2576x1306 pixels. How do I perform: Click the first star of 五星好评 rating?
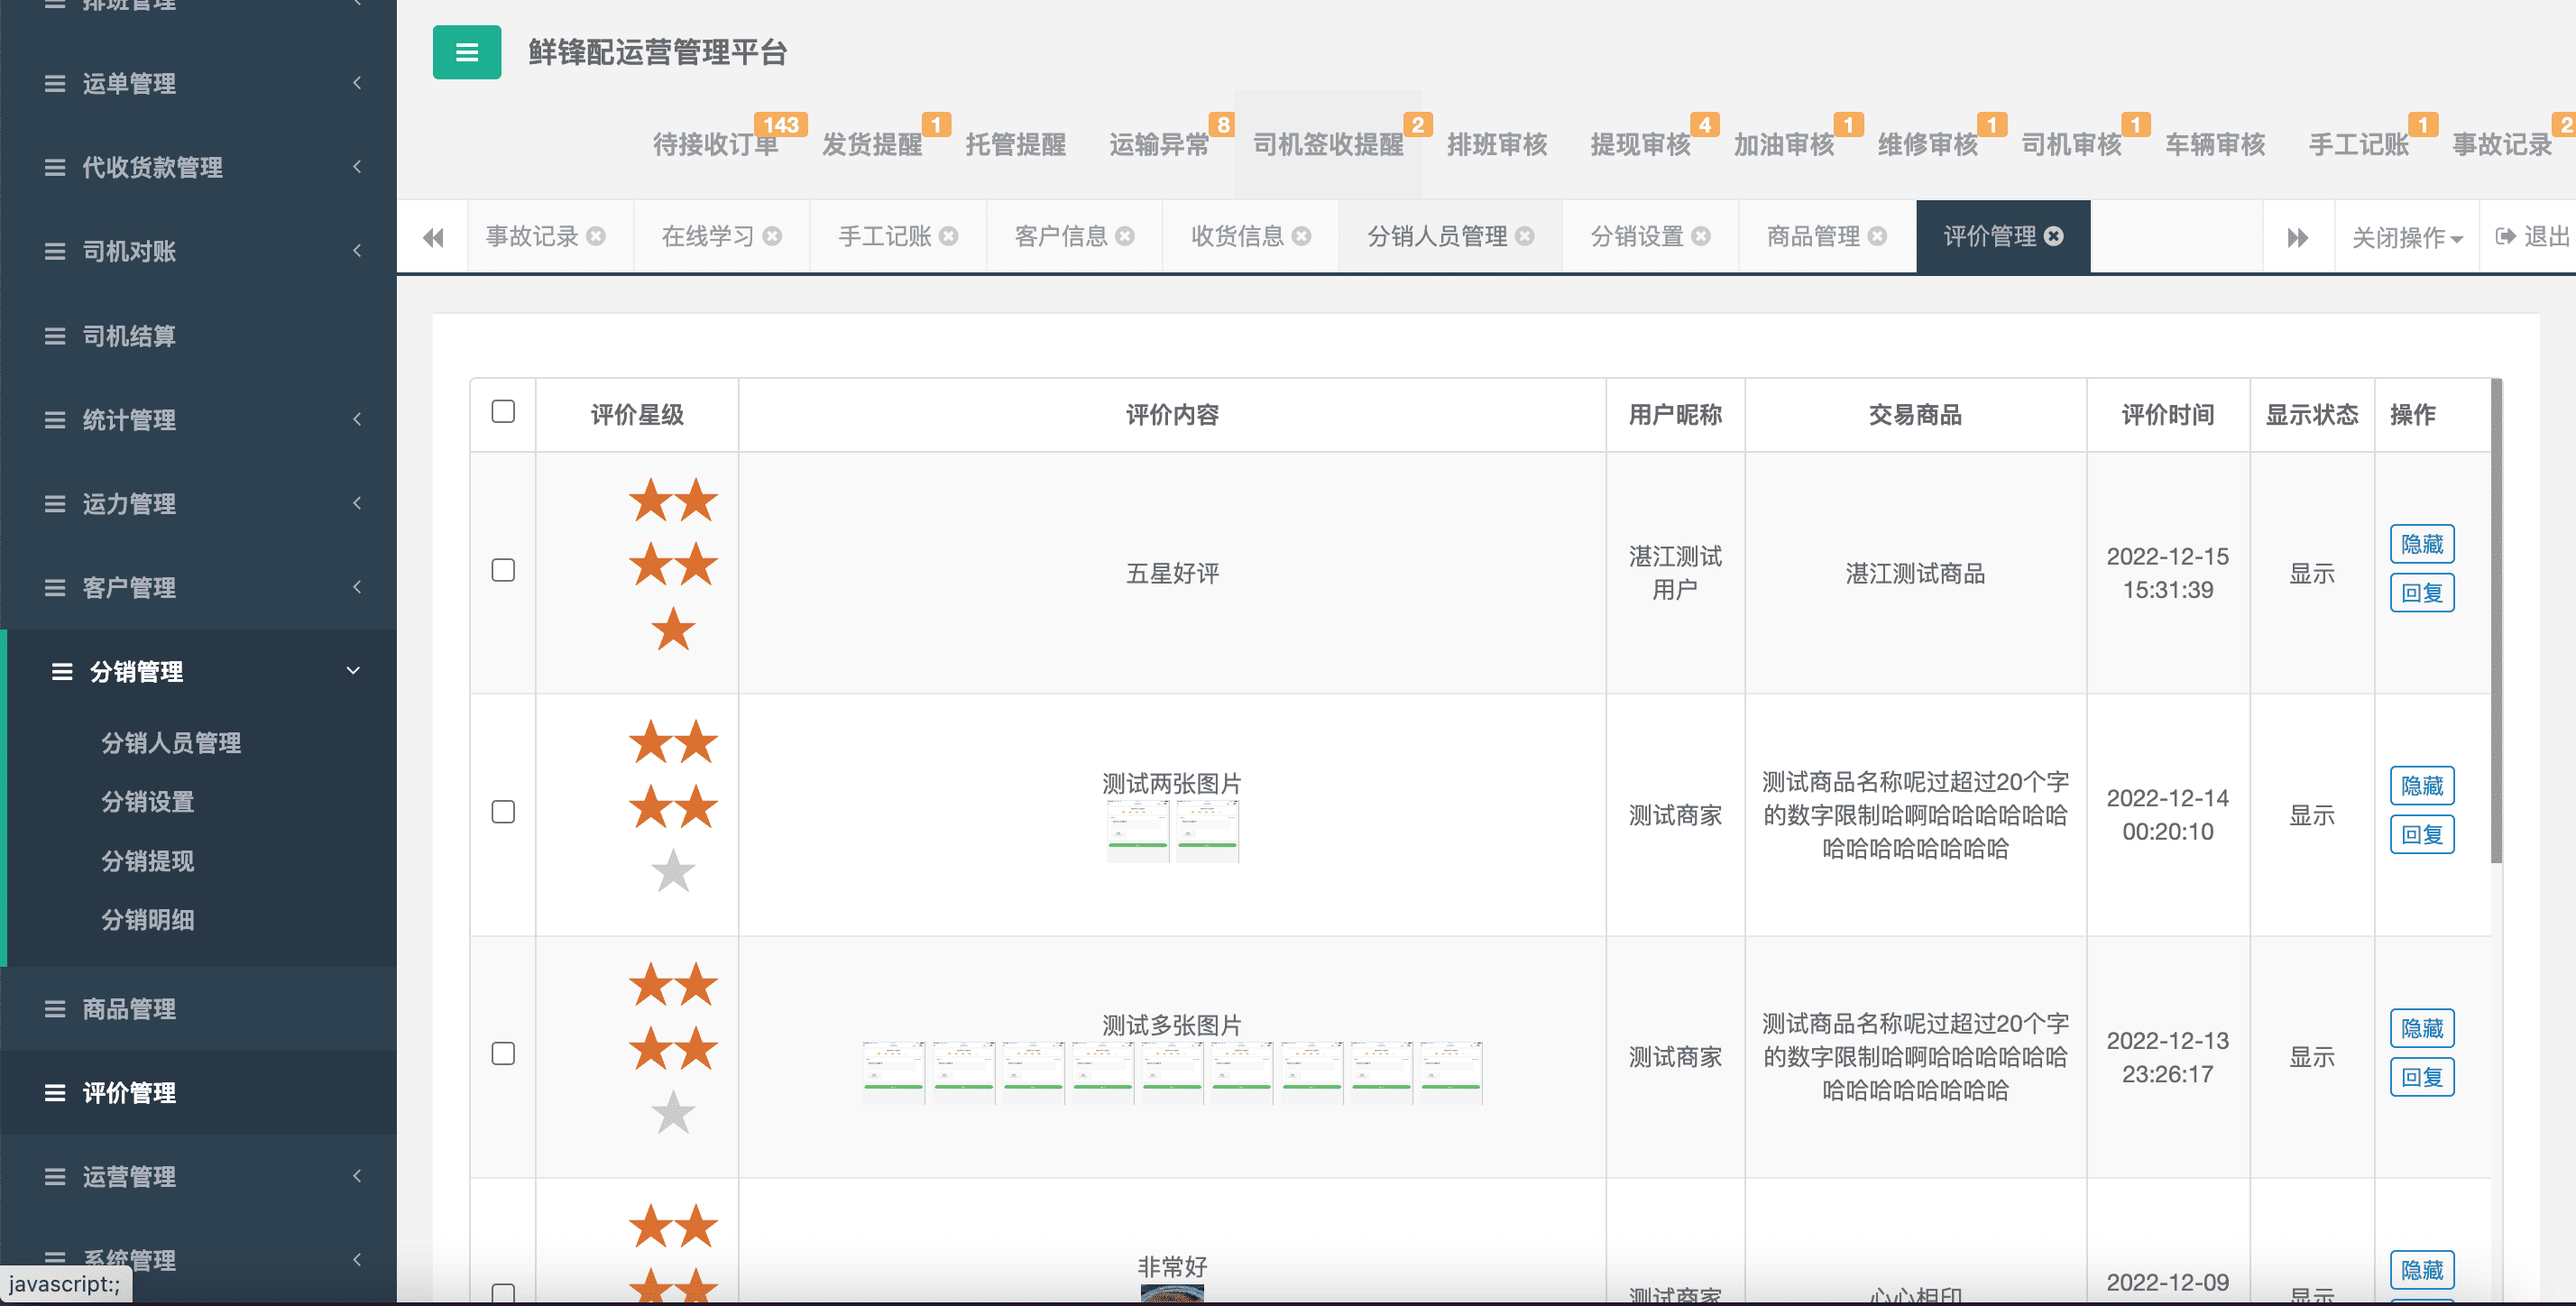[x=651, y=500]
